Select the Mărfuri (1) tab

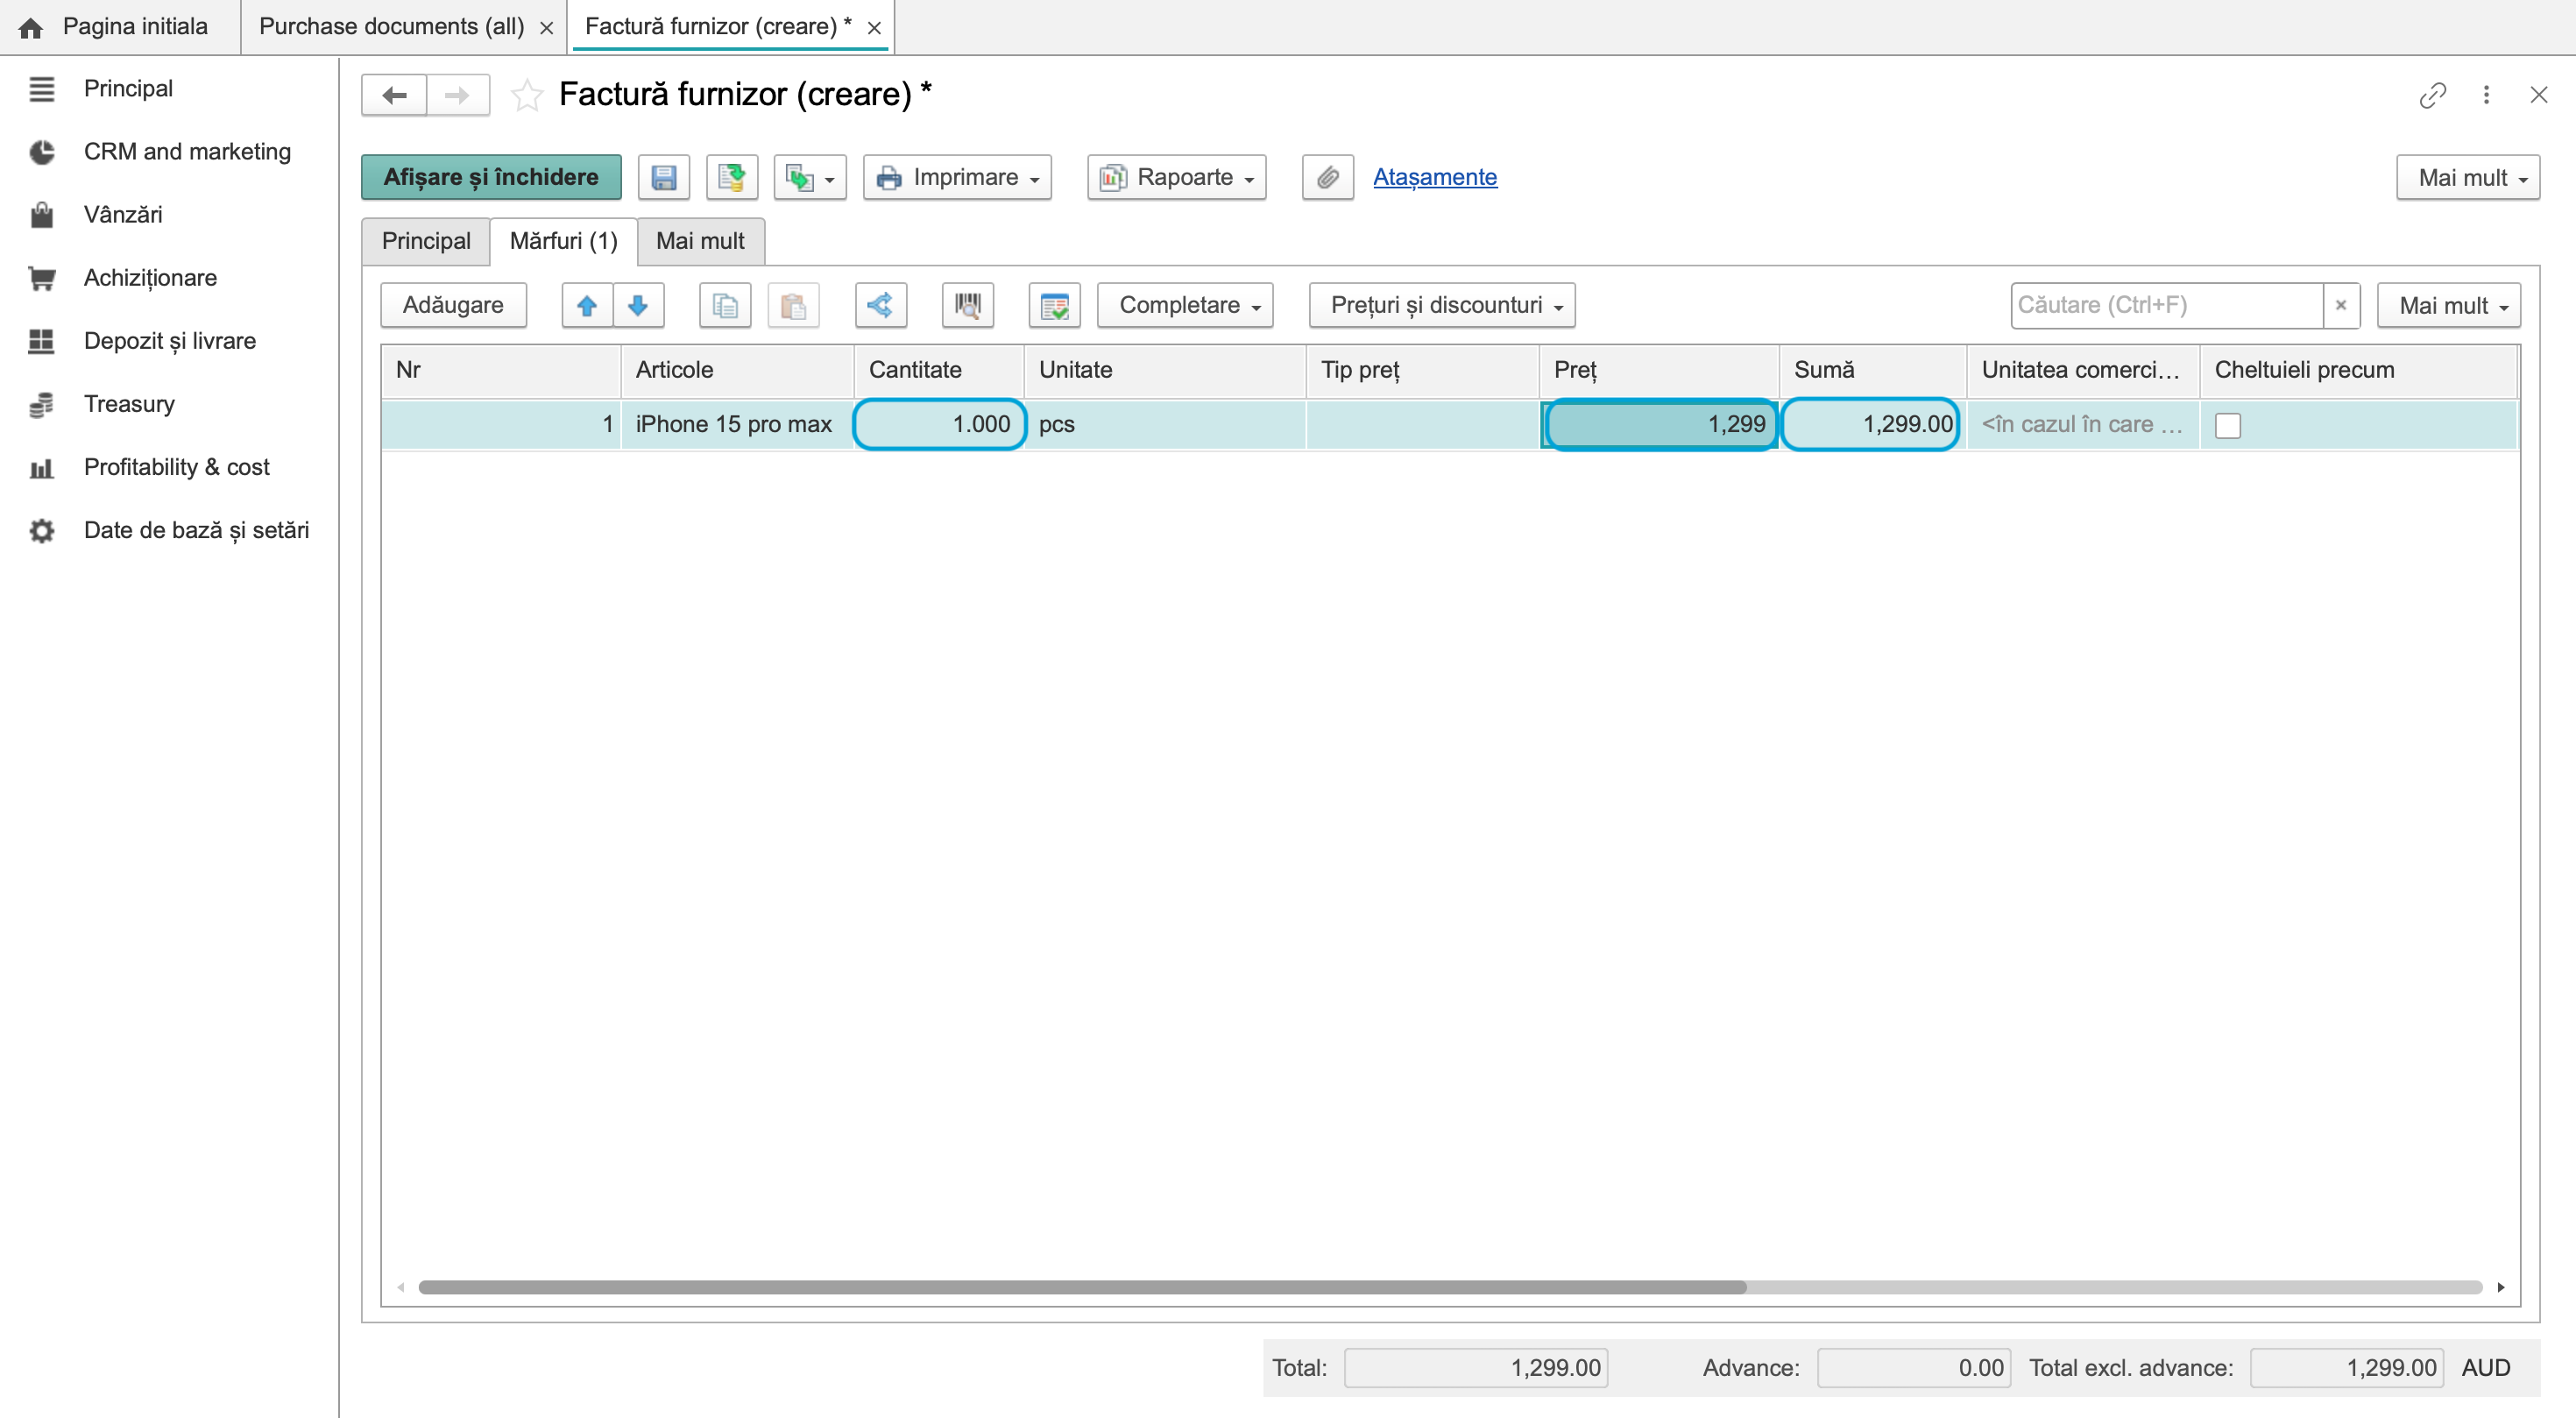click(564, 241)
